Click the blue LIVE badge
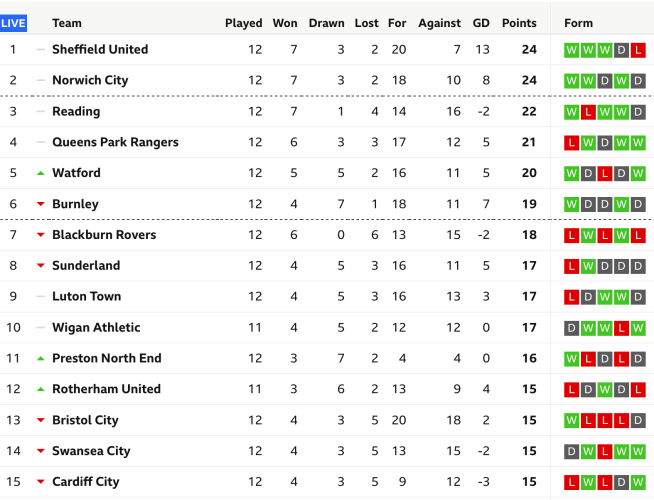Image resolution: width=654 pixels, height=500 pixels. point(14,23)
